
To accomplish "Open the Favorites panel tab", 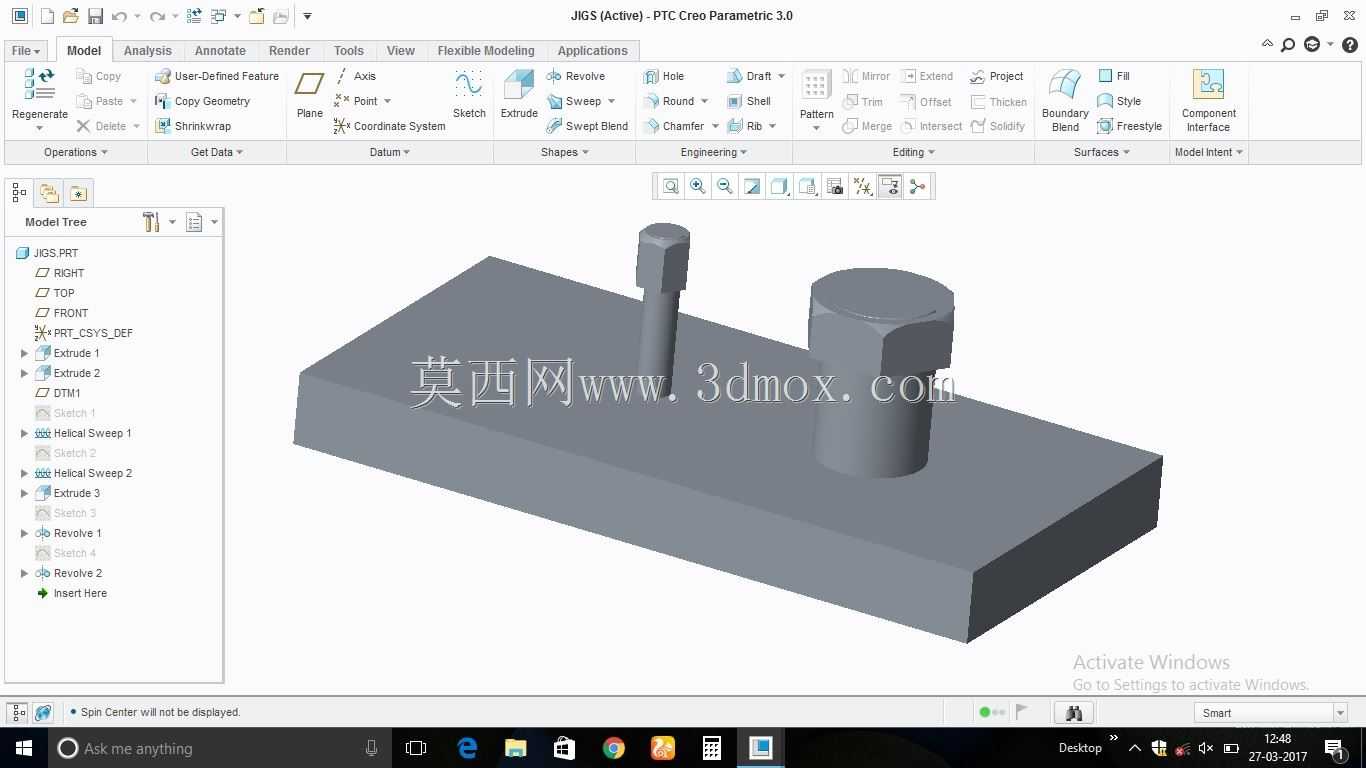I will (78, 193).
